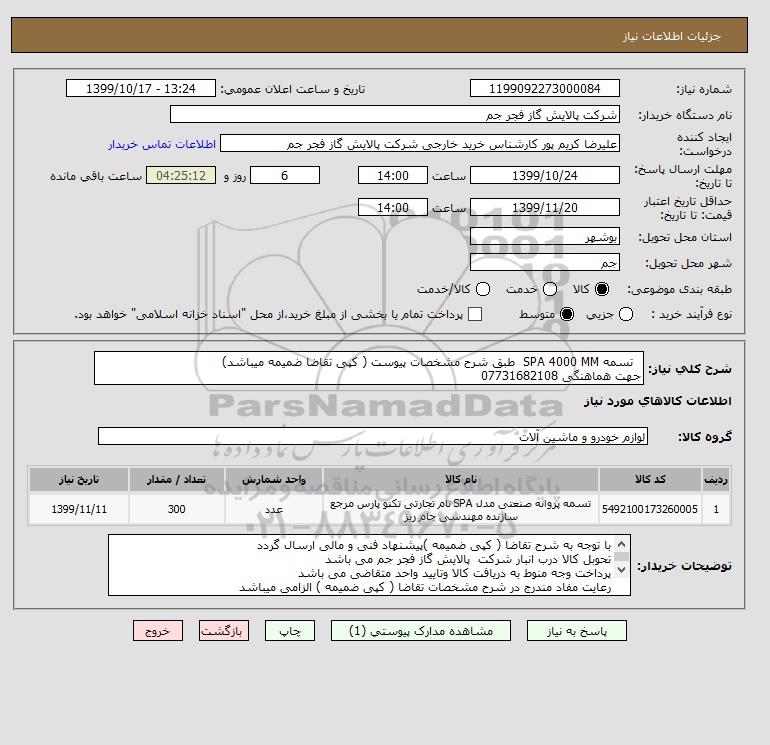Click the ردیف column header
Screen dimensions: 770x745
716,480
